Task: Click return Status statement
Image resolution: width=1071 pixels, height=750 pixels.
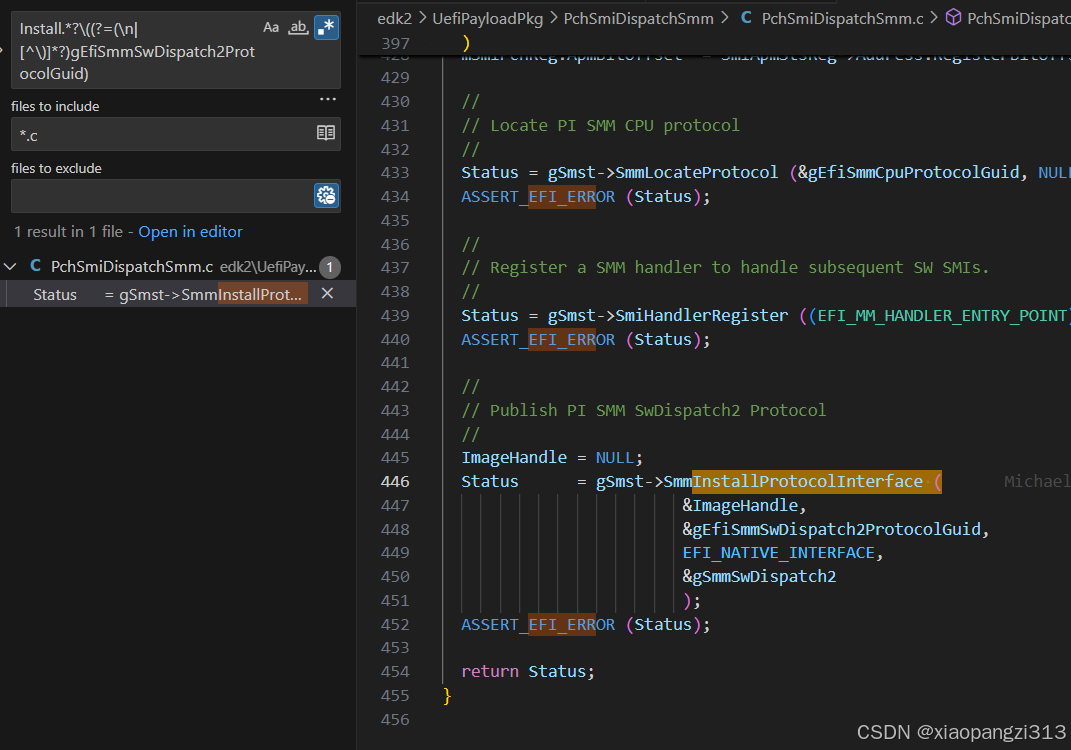Action: point(527,672)
